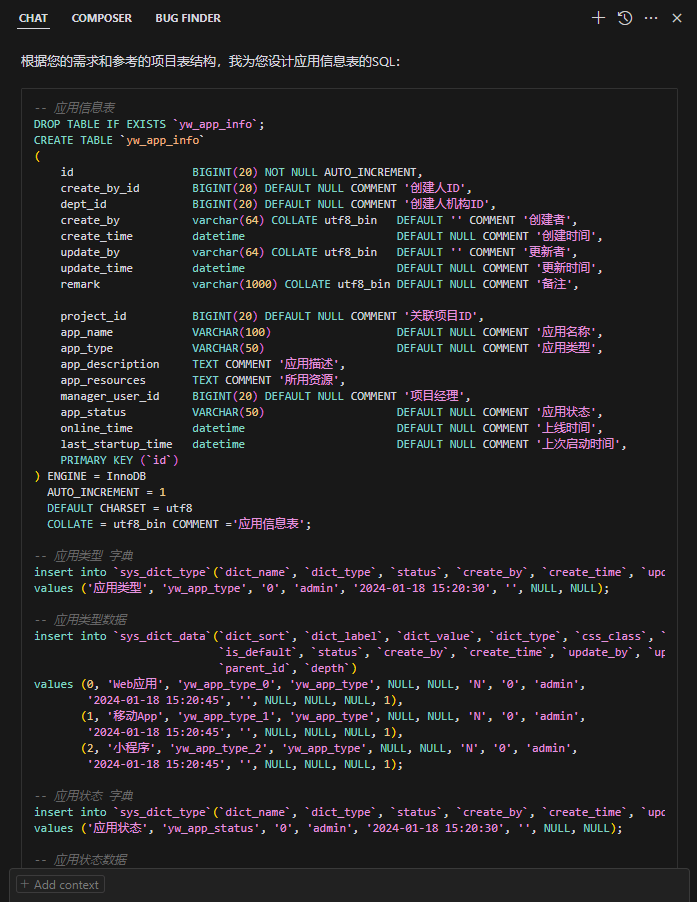Click the 'Web应用' values row
Viewport: 697px width, 902px height.
(320, 684)
